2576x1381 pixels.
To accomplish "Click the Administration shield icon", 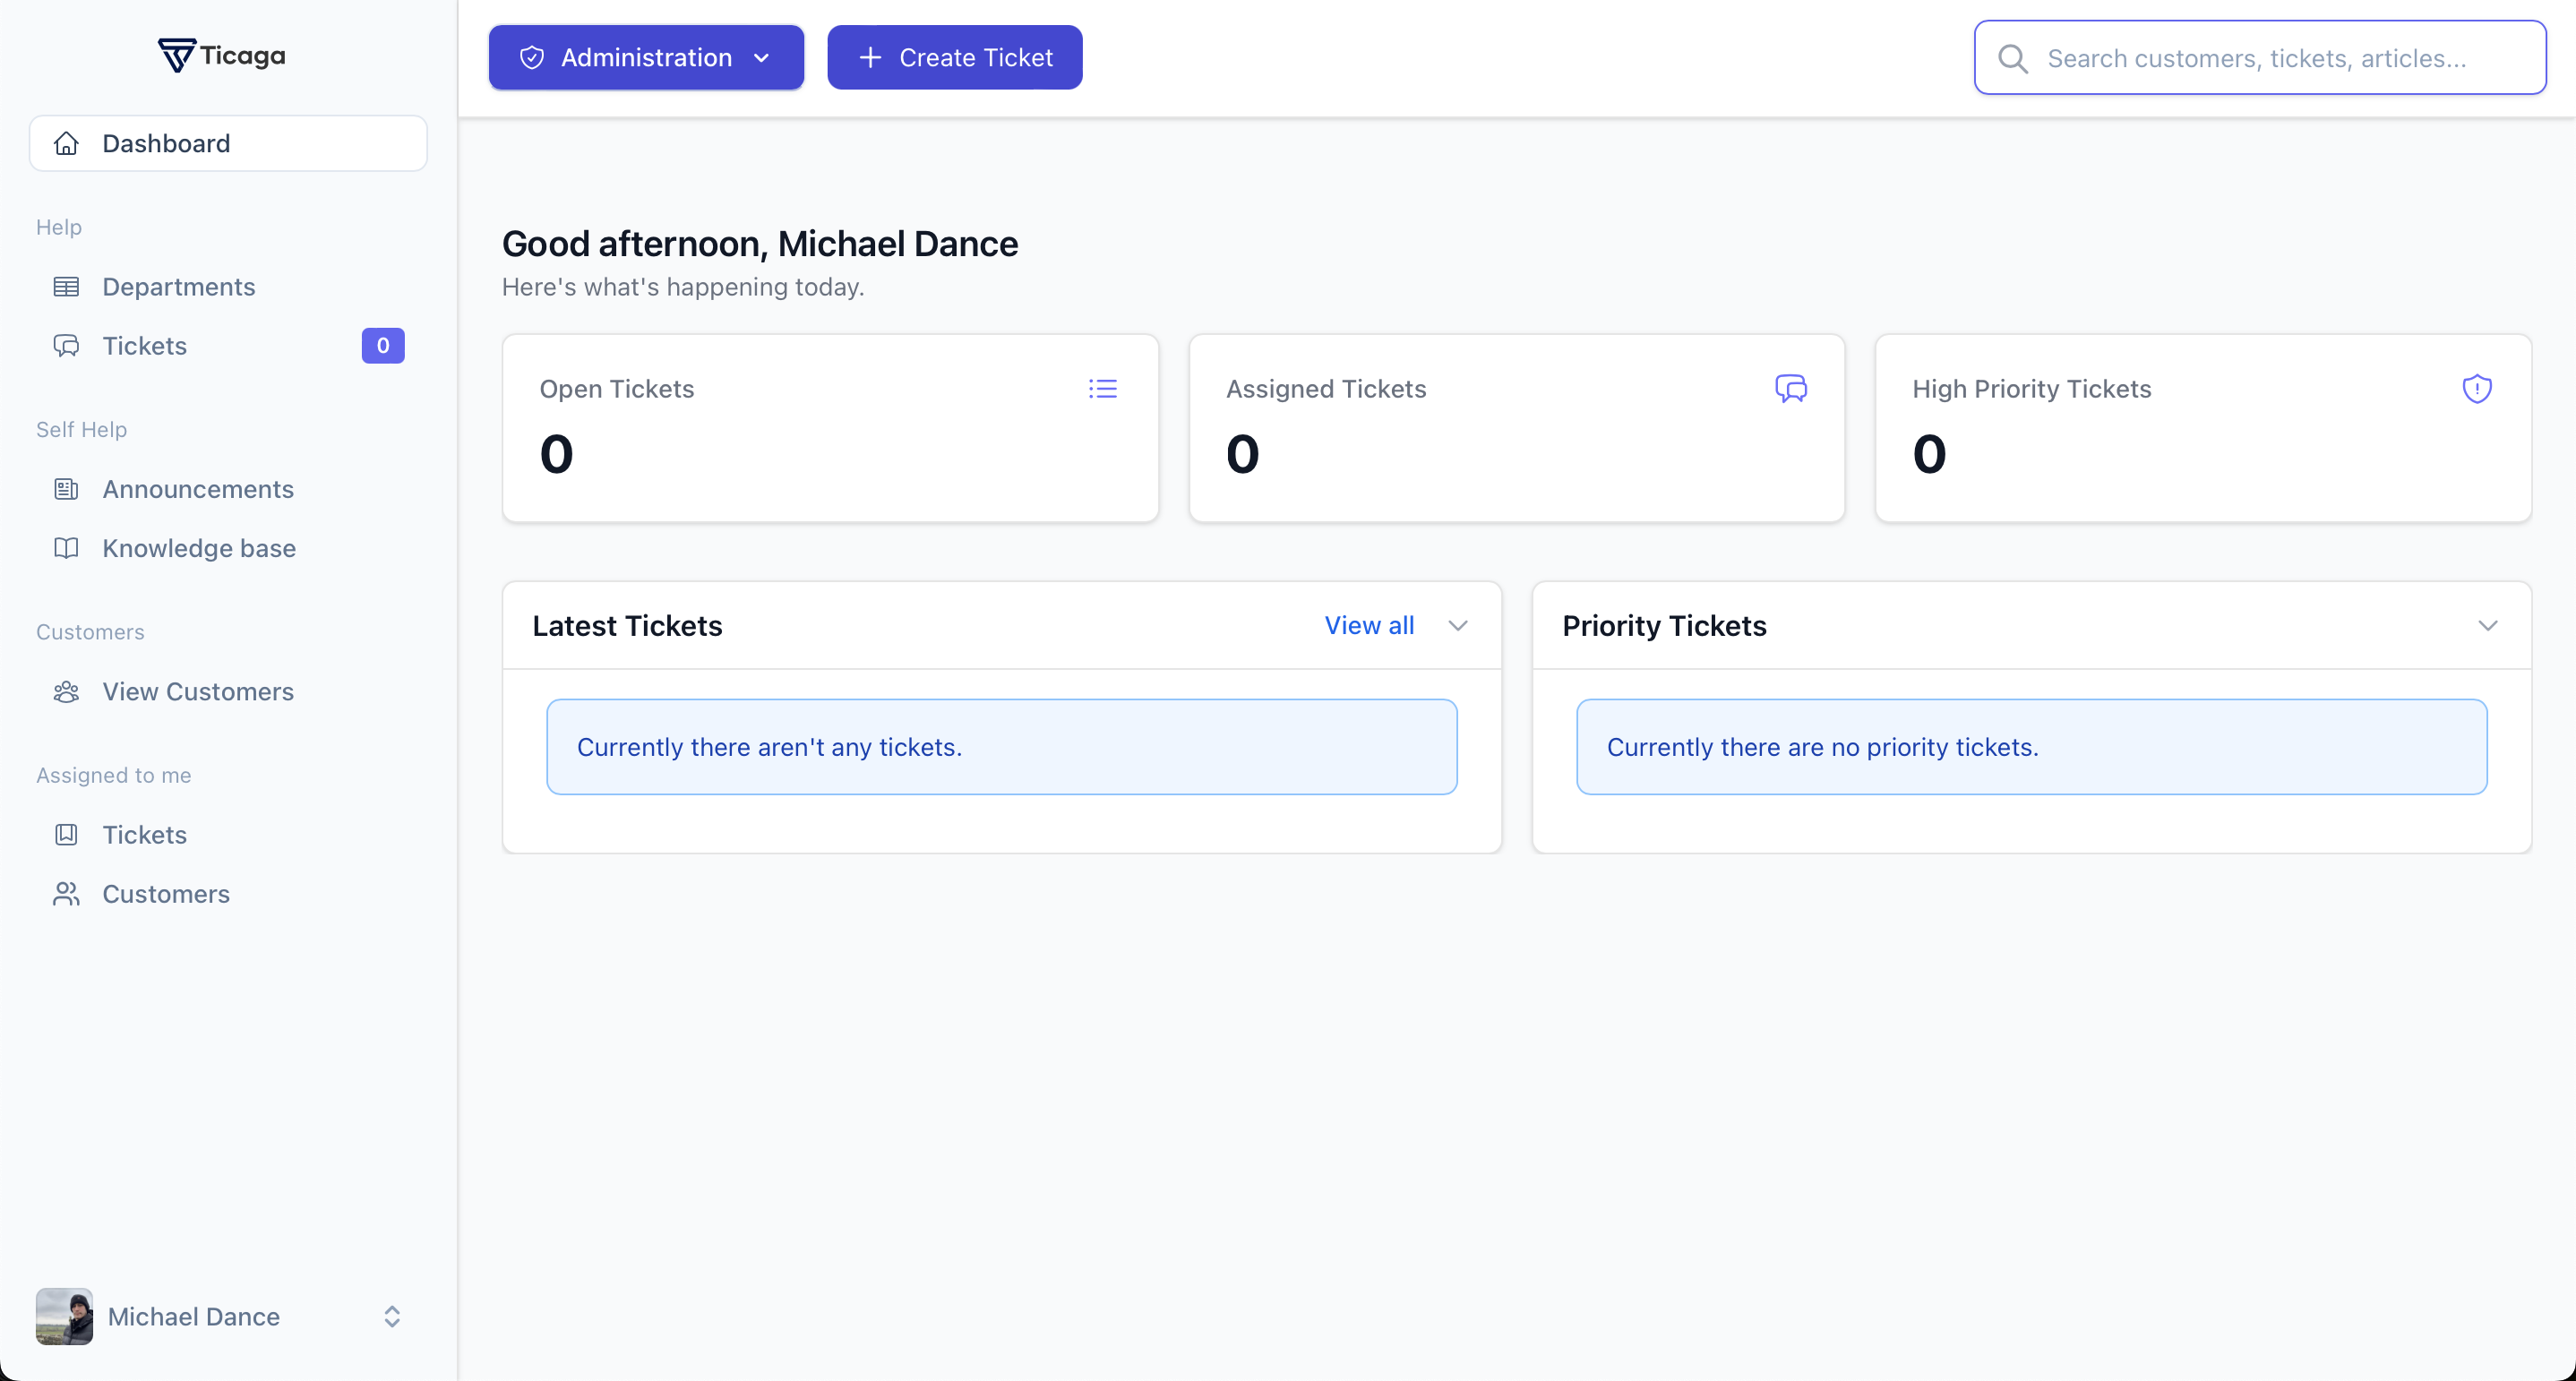I will tap(532, 58).
